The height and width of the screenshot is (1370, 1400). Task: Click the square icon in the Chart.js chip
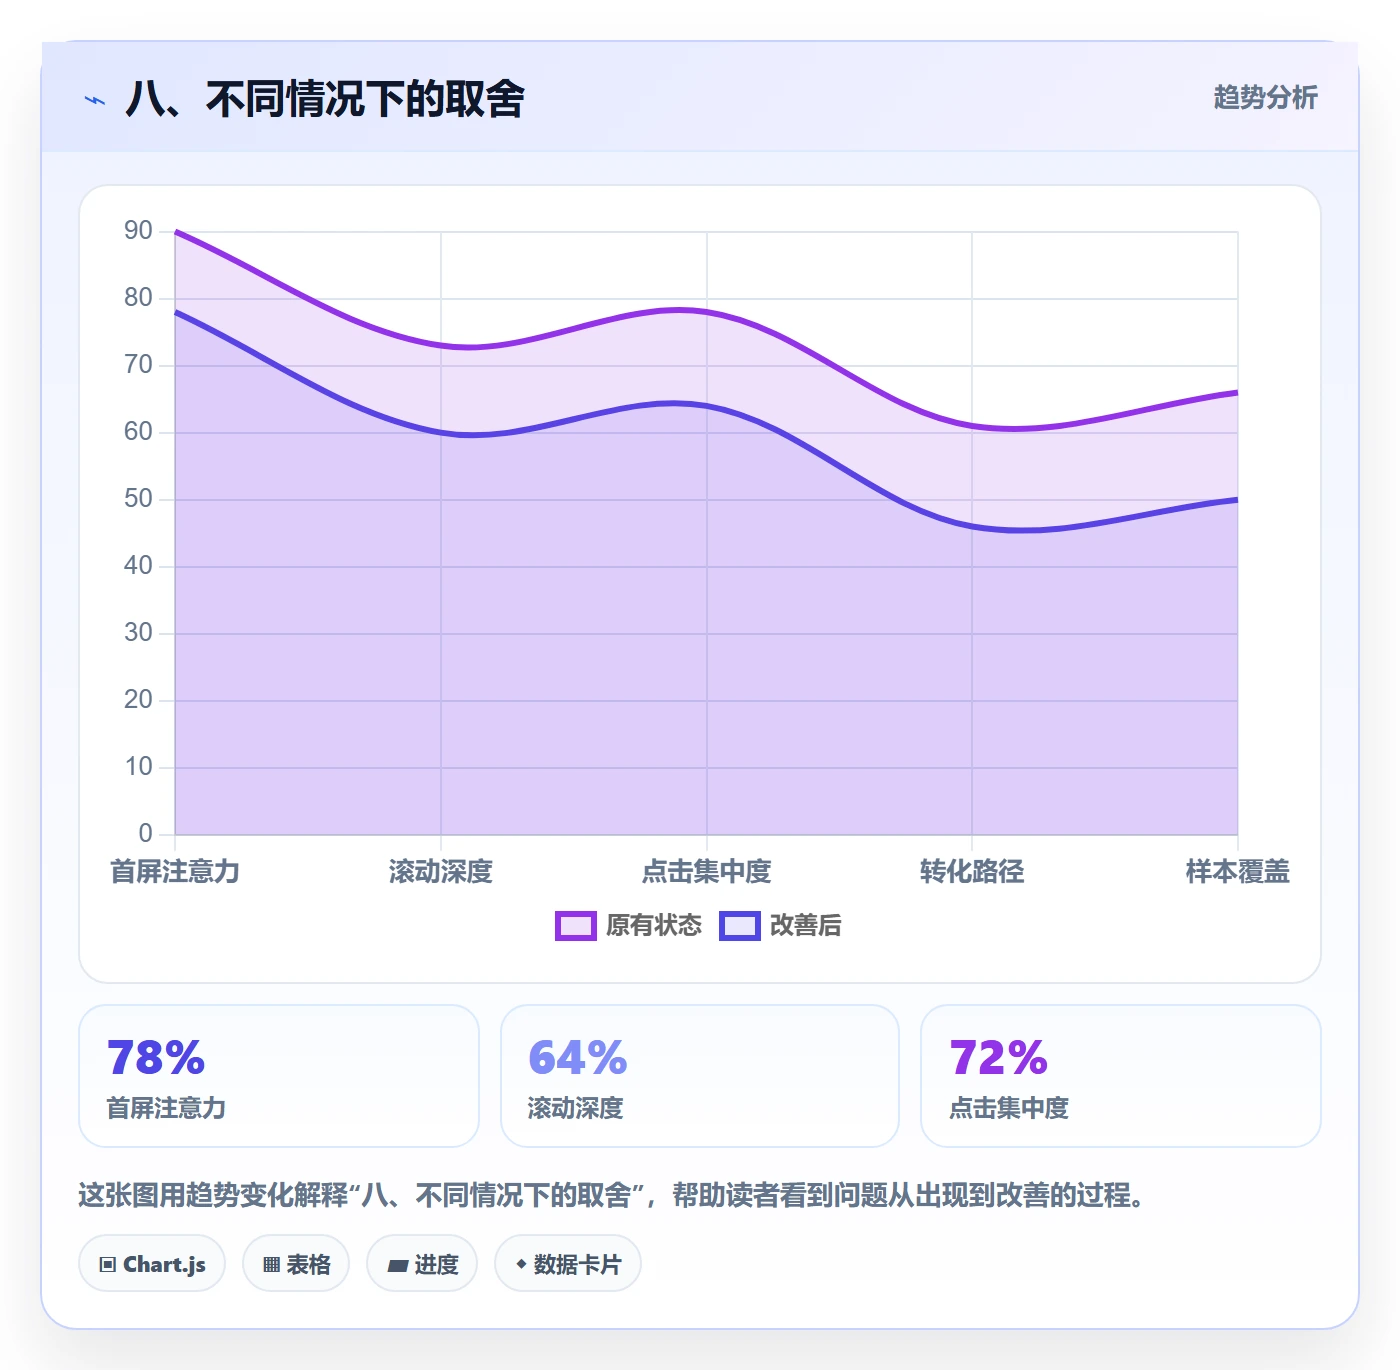(x=108, y=1265)
